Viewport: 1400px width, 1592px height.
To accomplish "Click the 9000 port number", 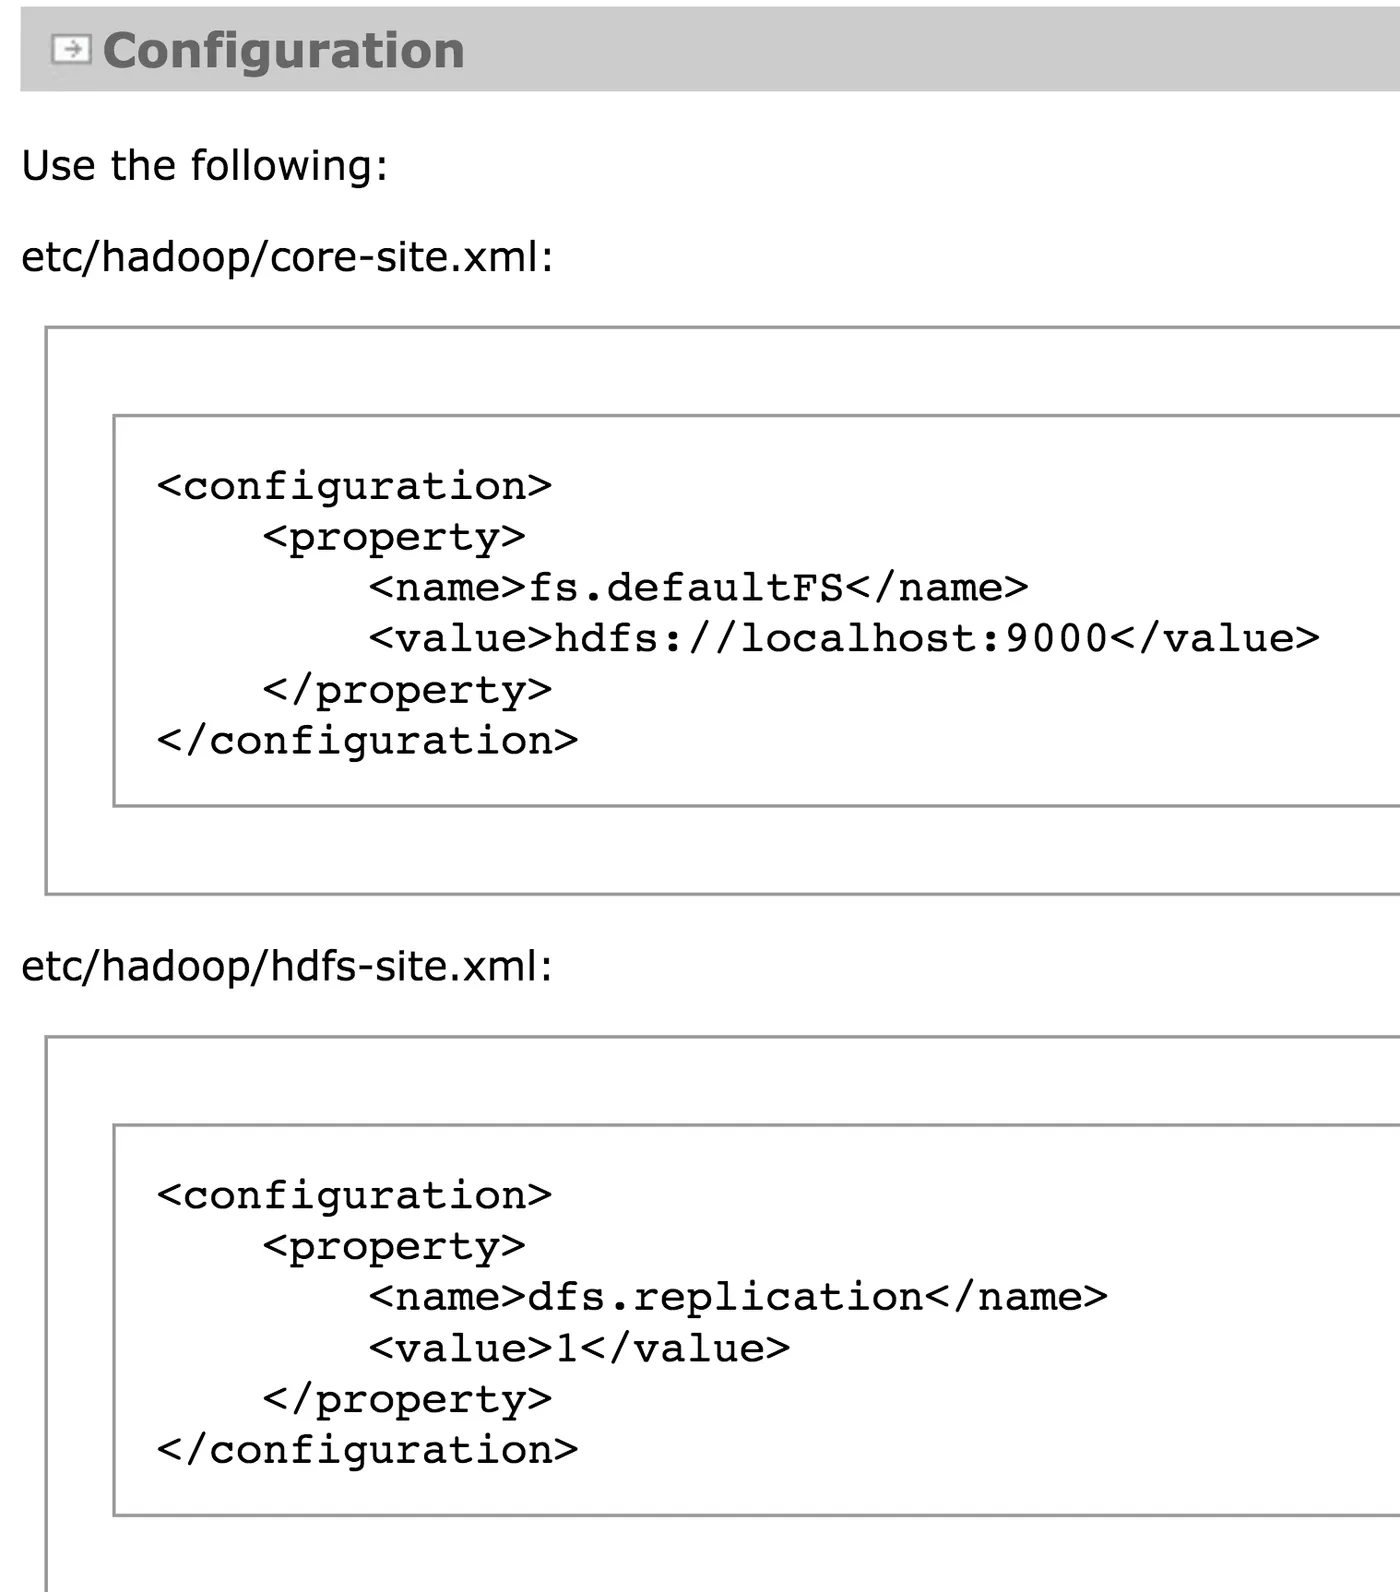I will click(1056, 638).
